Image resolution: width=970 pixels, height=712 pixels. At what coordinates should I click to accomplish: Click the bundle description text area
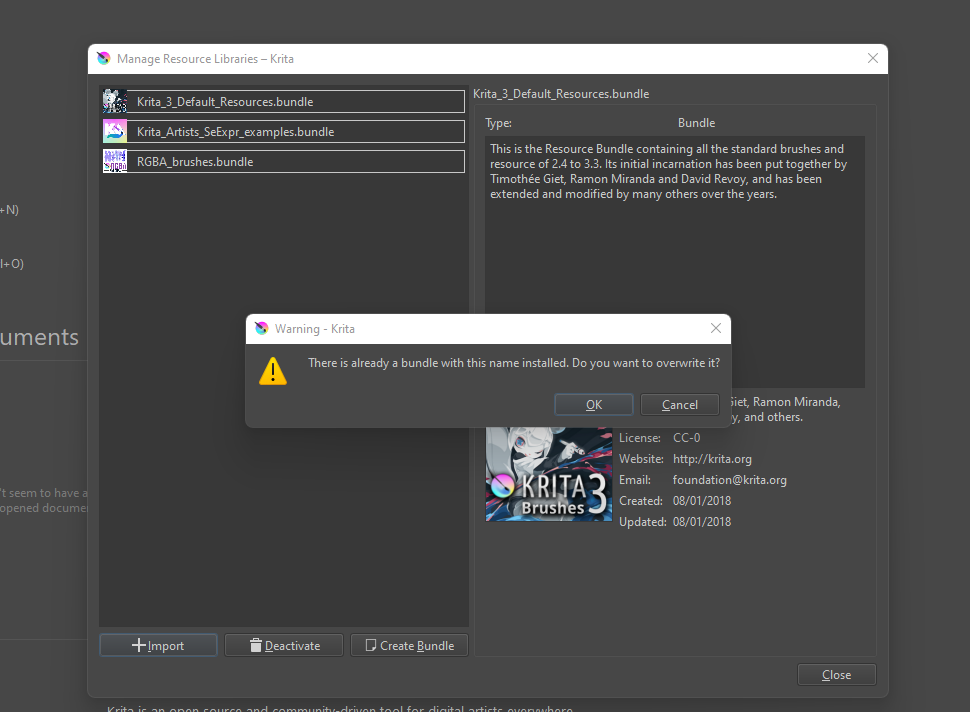click(674, 262)
